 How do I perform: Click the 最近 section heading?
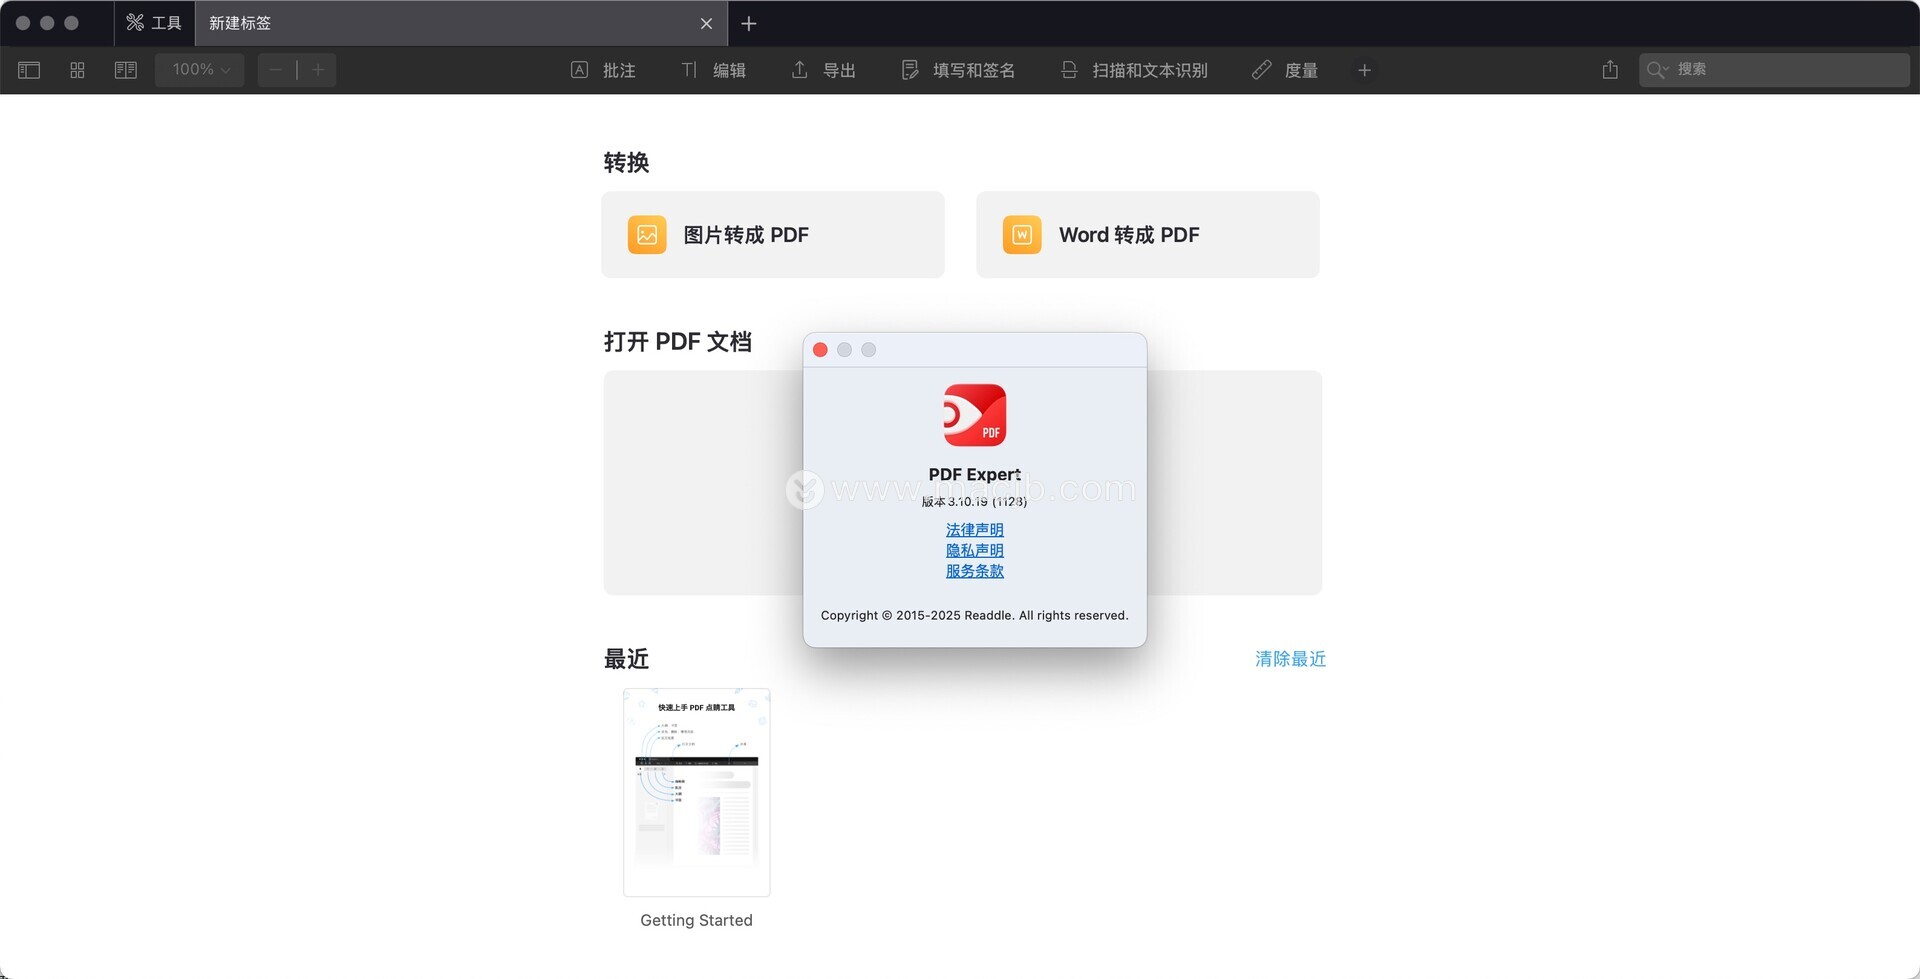[x=627, y=659]
